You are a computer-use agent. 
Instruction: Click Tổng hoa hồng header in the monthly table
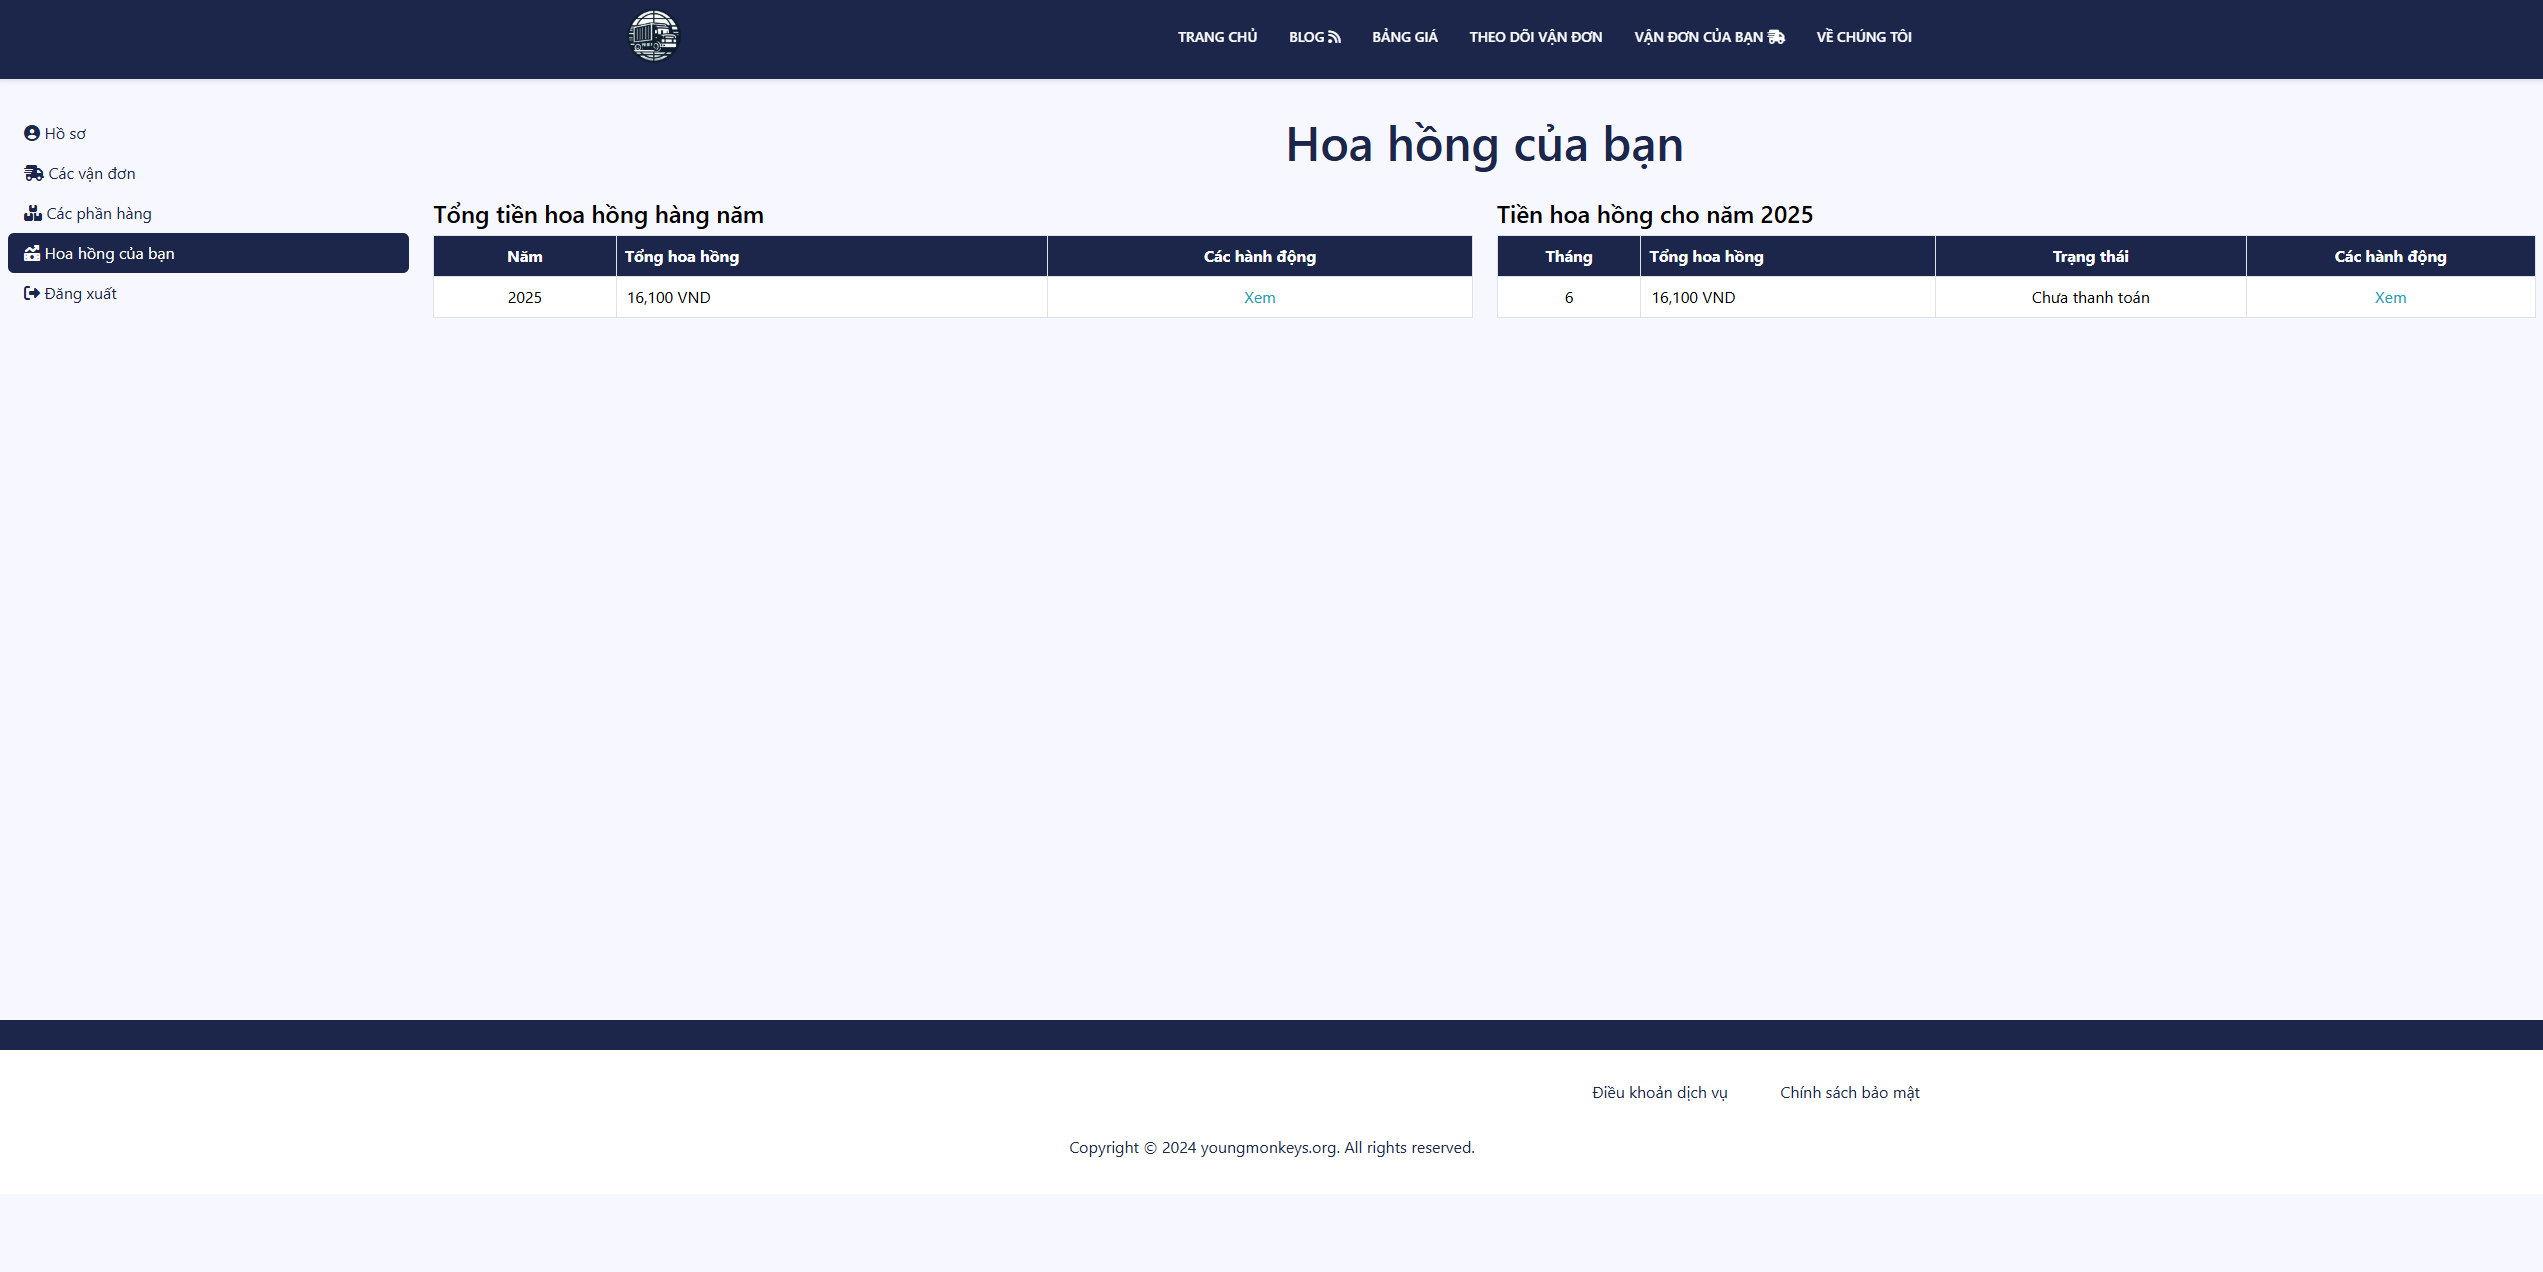[1787, 257]
